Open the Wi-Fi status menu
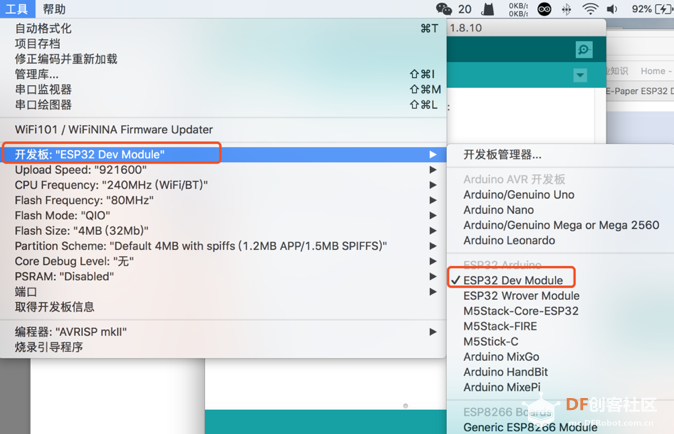Screen dimensions: 674x434 click(590, 9)
